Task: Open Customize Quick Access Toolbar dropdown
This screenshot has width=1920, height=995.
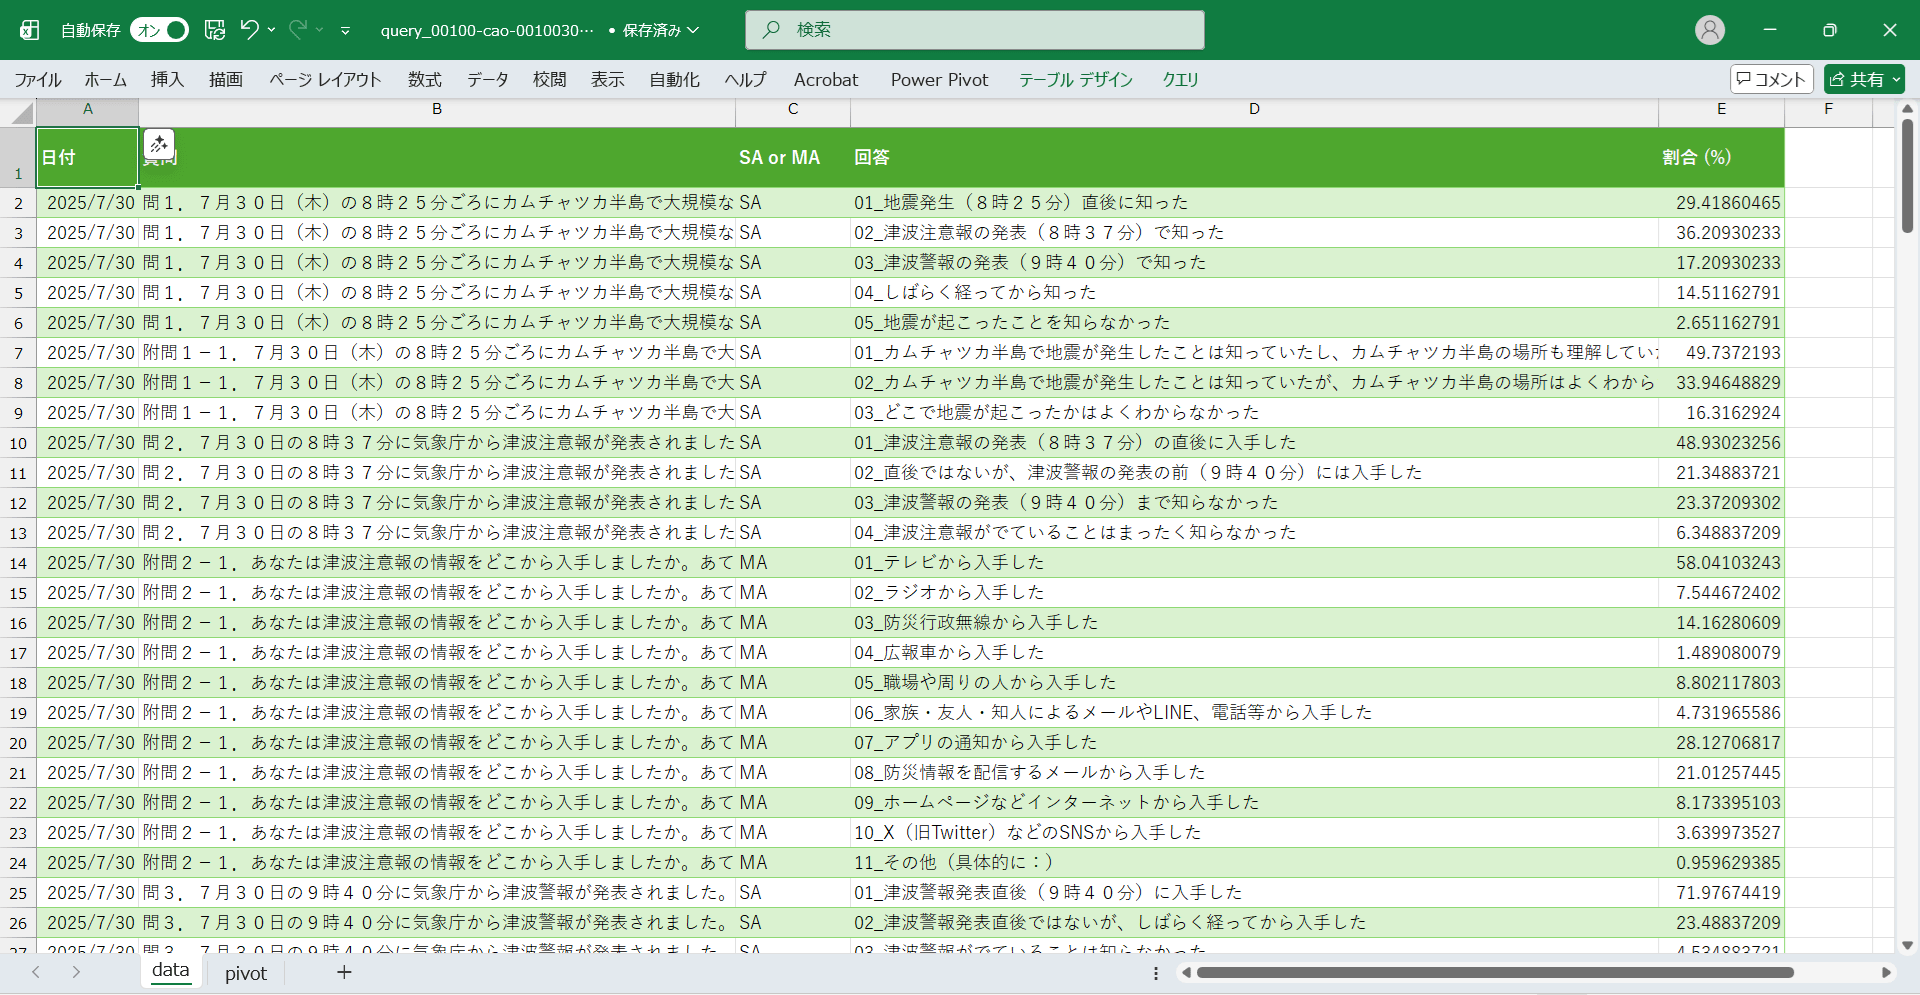Action: point(345,31)
